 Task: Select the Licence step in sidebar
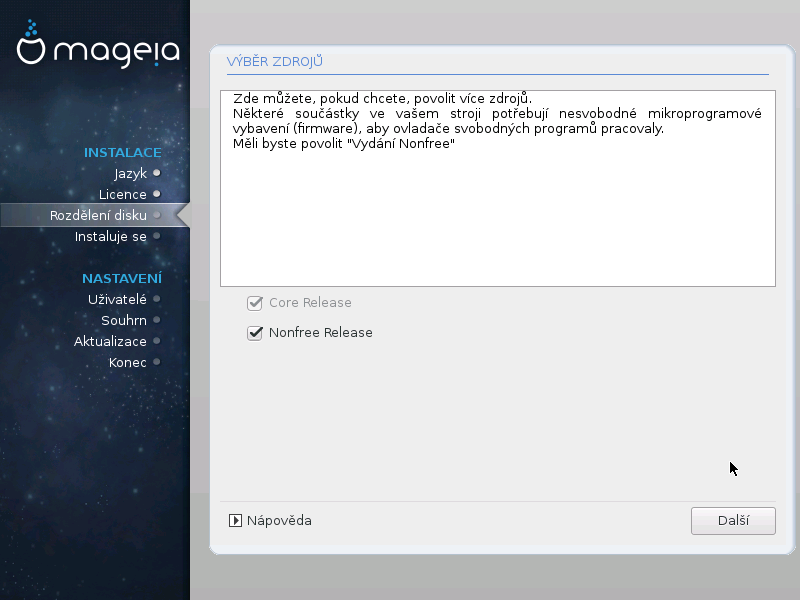pyautogui.click(x=122, y=194)
